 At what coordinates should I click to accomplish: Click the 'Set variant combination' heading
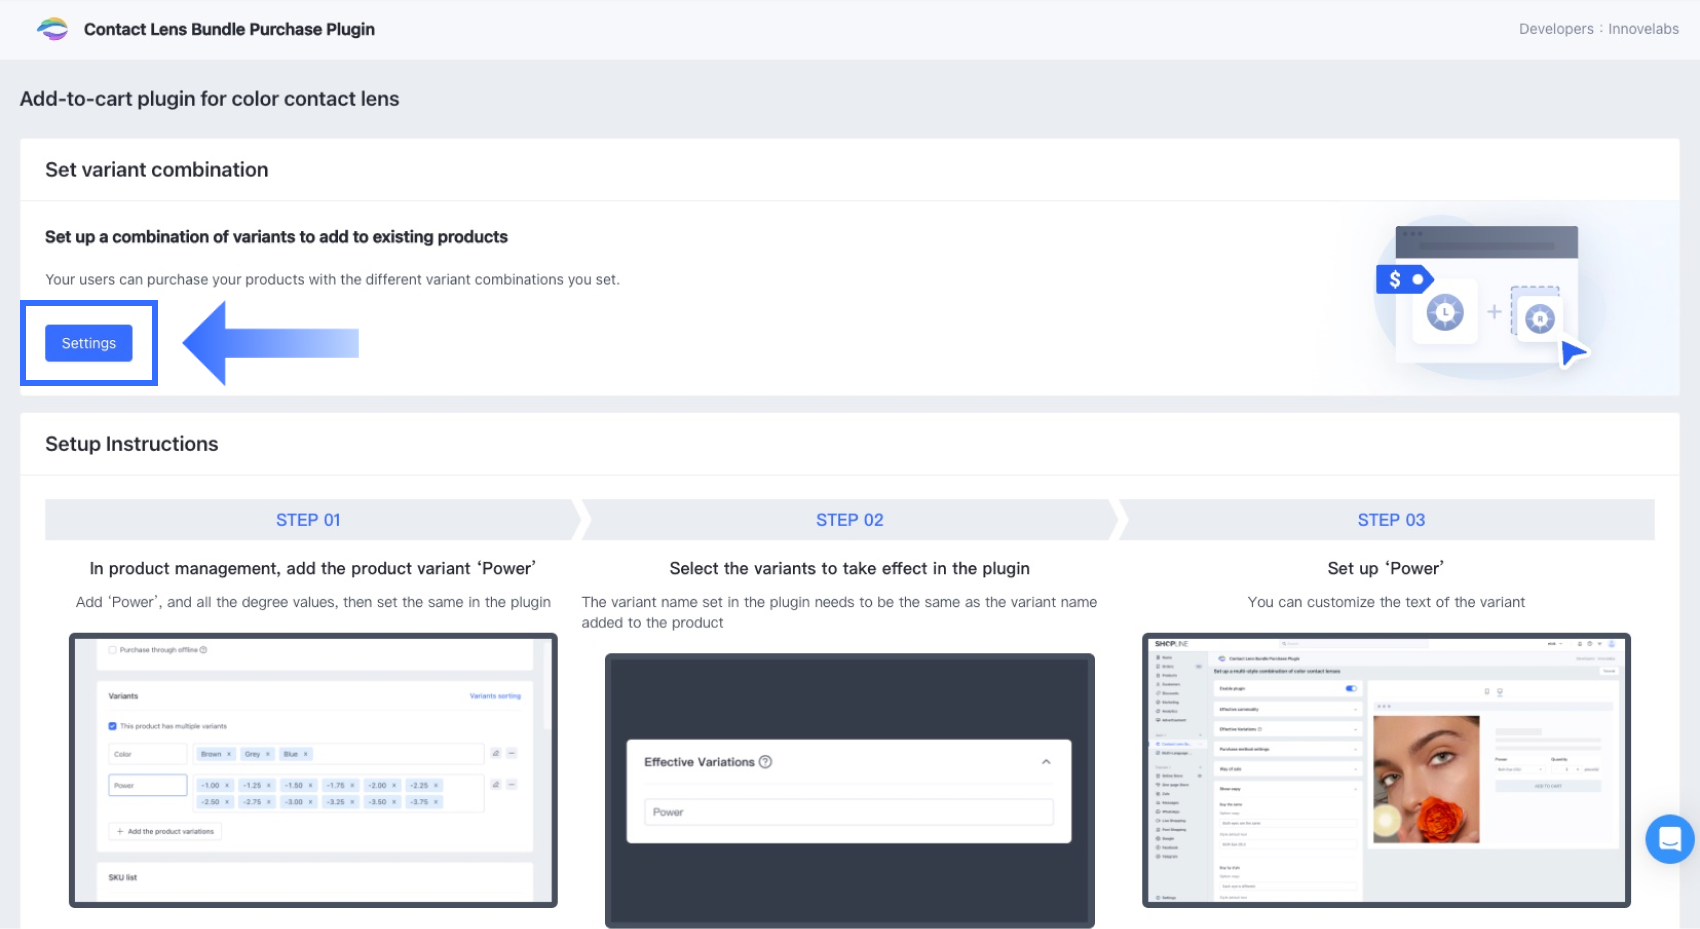coord(157,170)
